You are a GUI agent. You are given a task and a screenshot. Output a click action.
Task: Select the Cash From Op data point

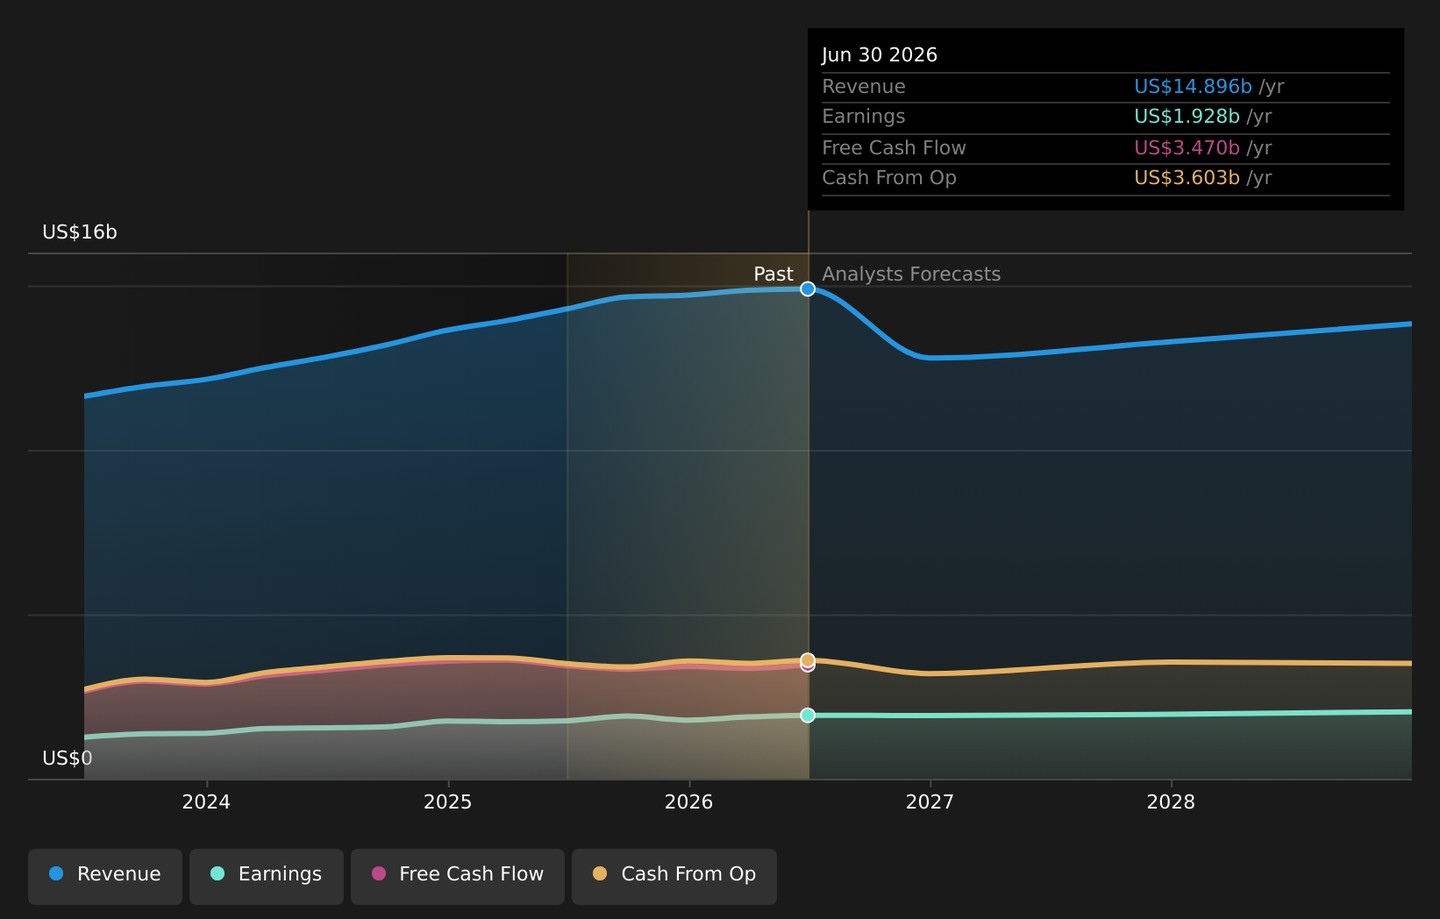(808, 660)
